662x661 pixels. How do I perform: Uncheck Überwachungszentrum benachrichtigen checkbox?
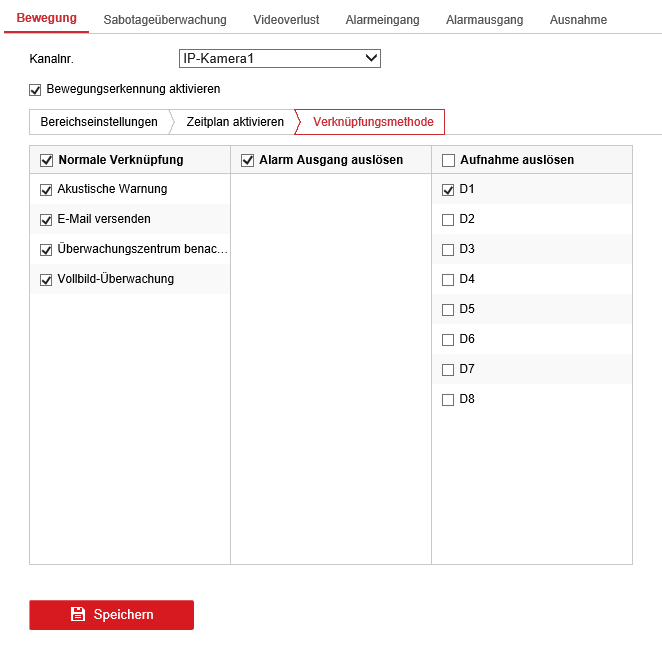point(46,250)
